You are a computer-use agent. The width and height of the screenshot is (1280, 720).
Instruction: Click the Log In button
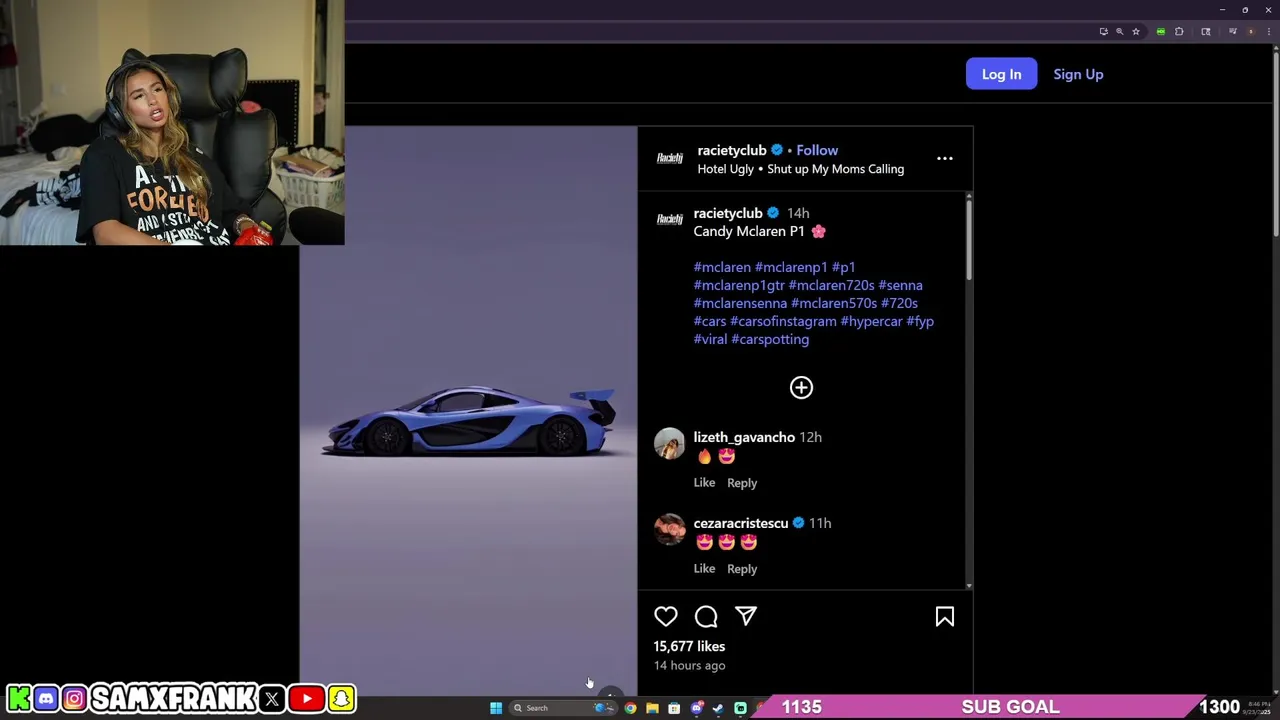(x=1001, y=74)
